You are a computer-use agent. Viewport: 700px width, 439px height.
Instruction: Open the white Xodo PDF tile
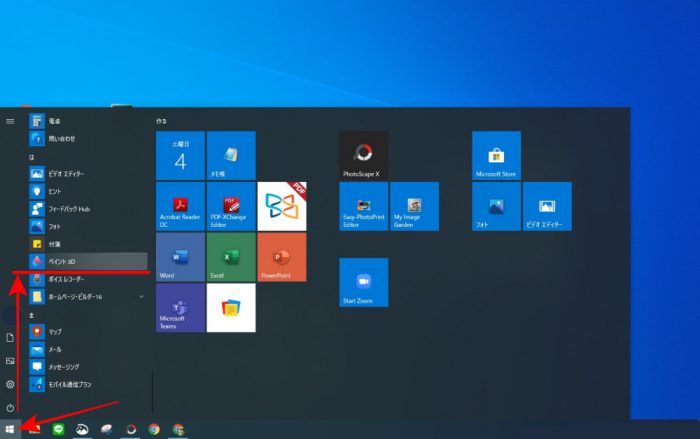(x=282, y=206)
